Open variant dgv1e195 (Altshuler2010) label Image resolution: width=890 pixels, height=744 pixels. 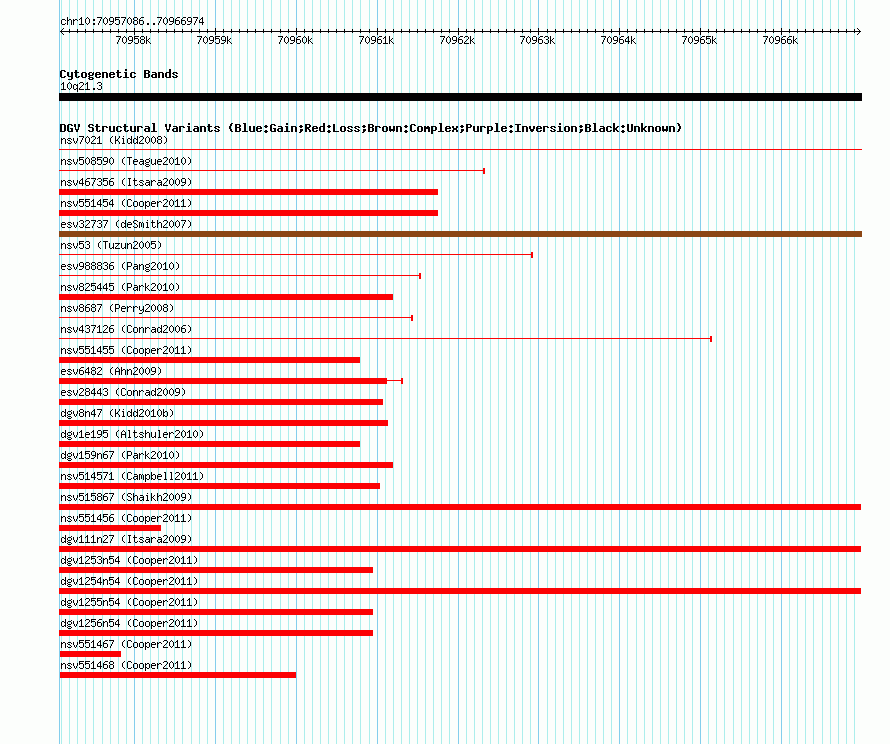132,434
